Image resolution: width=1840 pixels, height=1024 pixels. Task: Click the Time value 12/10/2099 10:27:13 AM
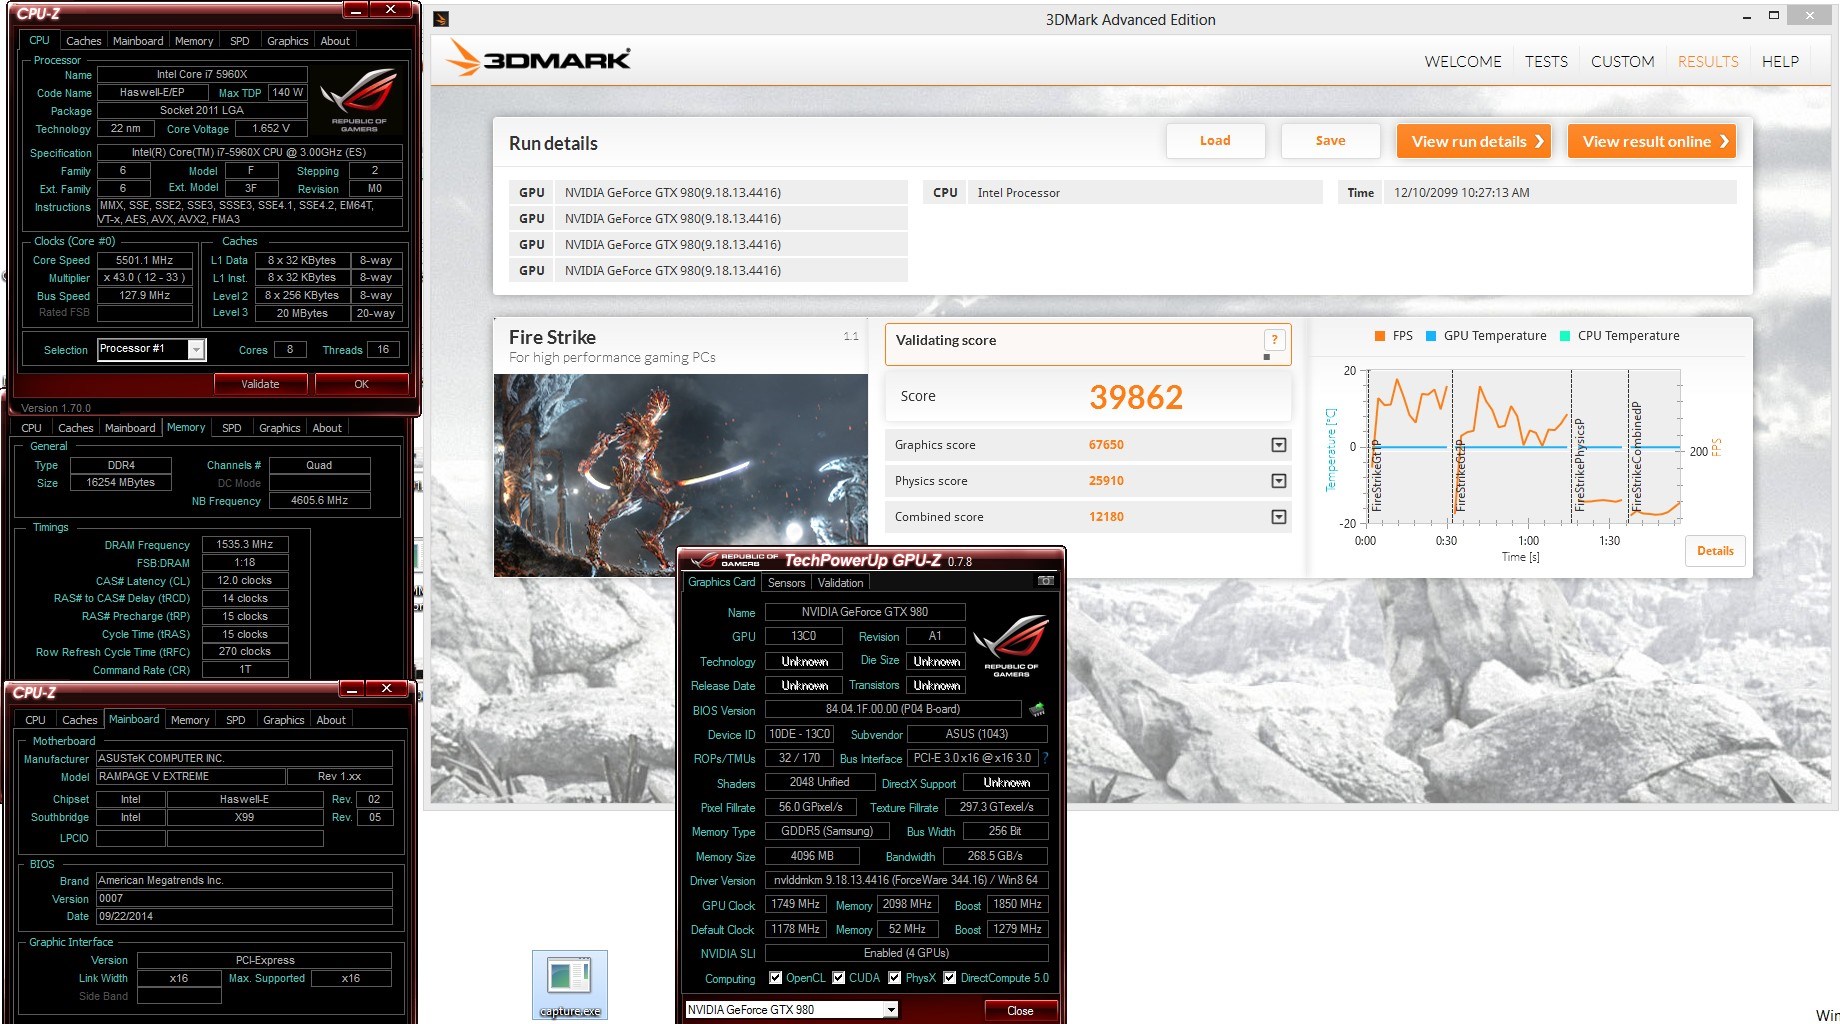(x=1461, y=193)
